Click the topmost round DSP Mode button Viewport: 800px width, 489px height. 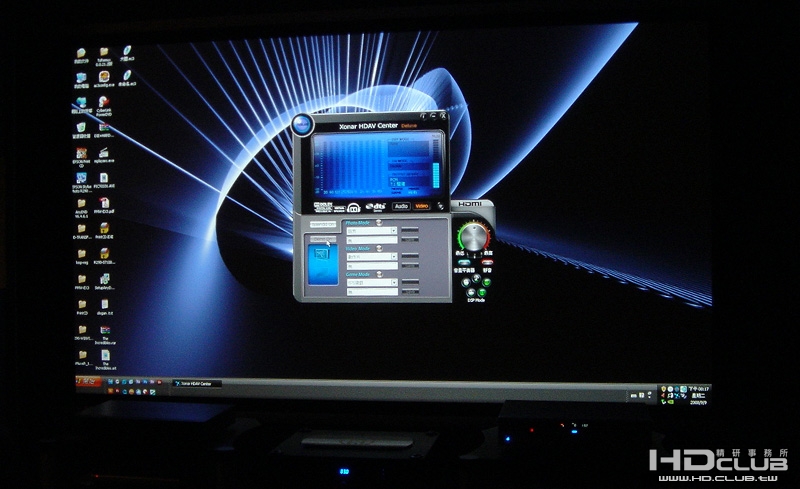476,278
